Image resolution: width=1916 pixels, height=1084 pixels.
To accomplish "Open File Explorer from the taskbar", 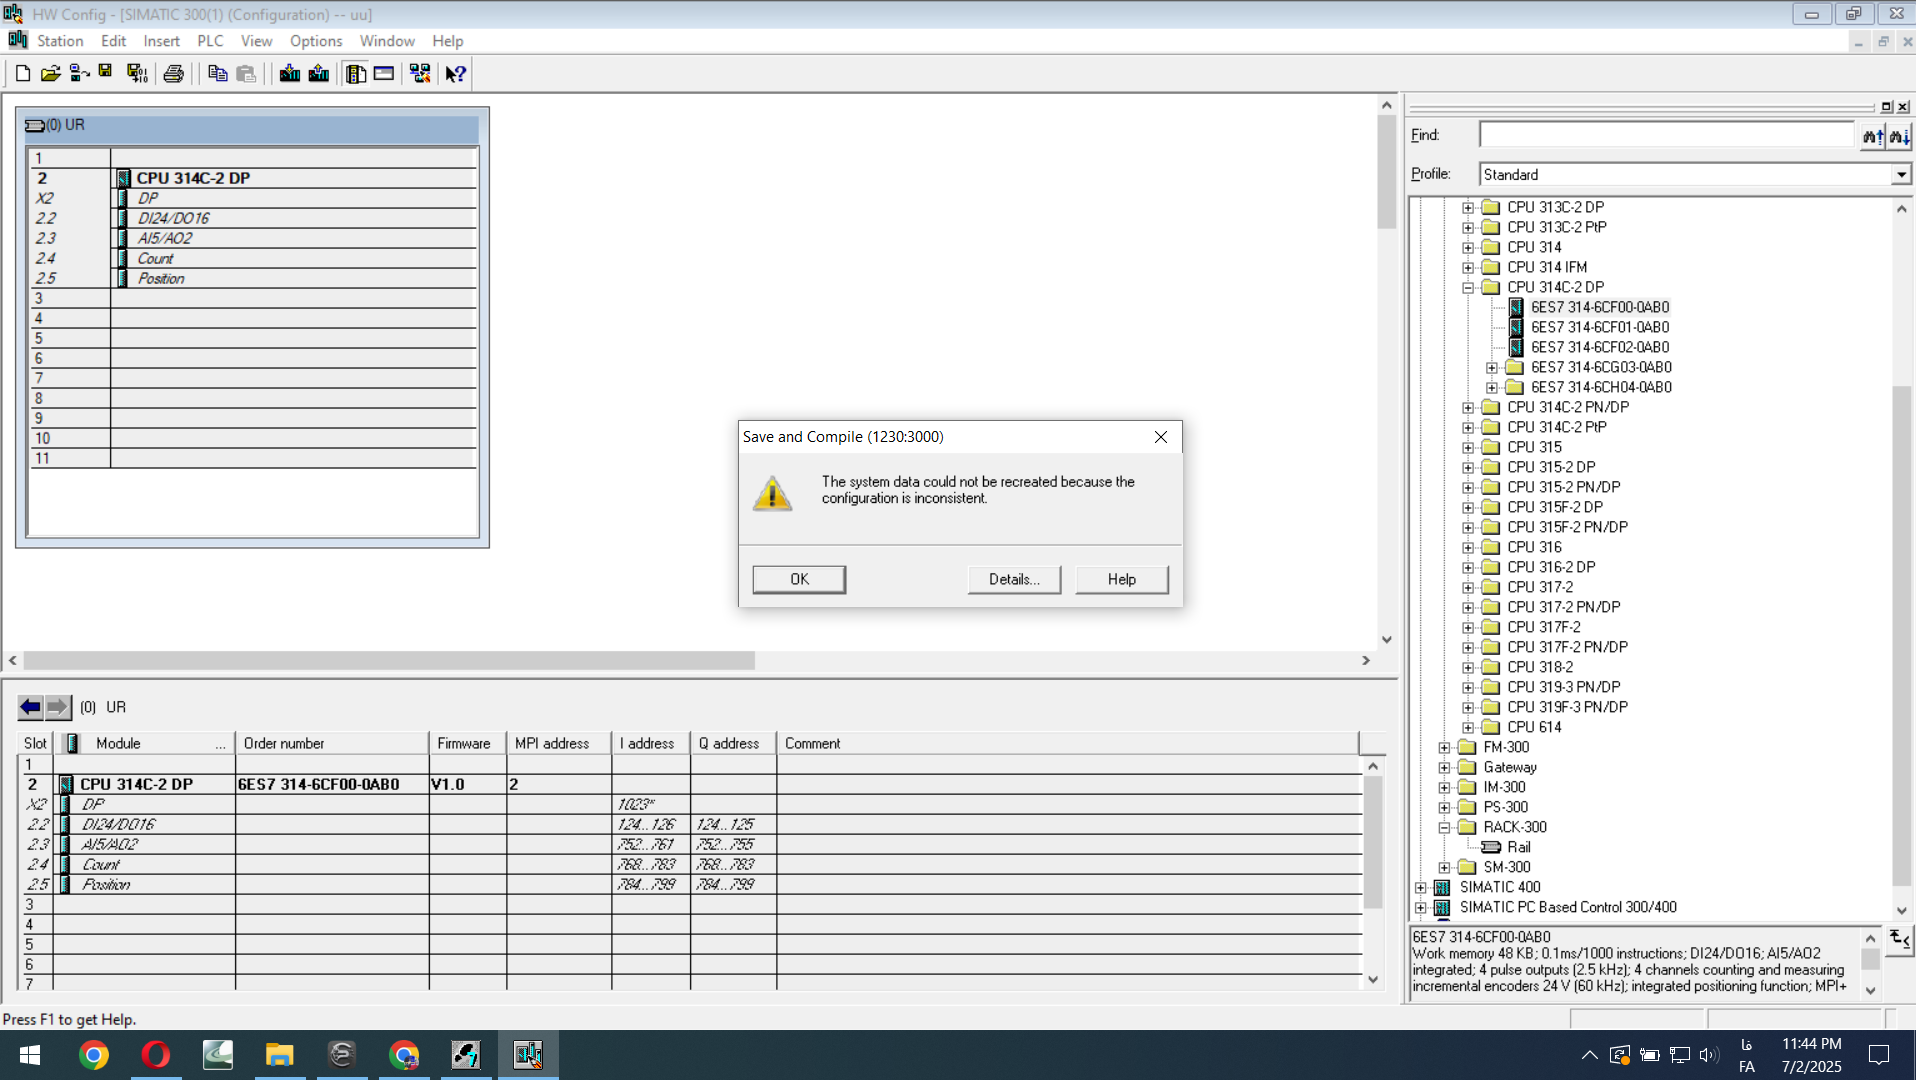I will pyautogui.click(x=279, y=1056).
